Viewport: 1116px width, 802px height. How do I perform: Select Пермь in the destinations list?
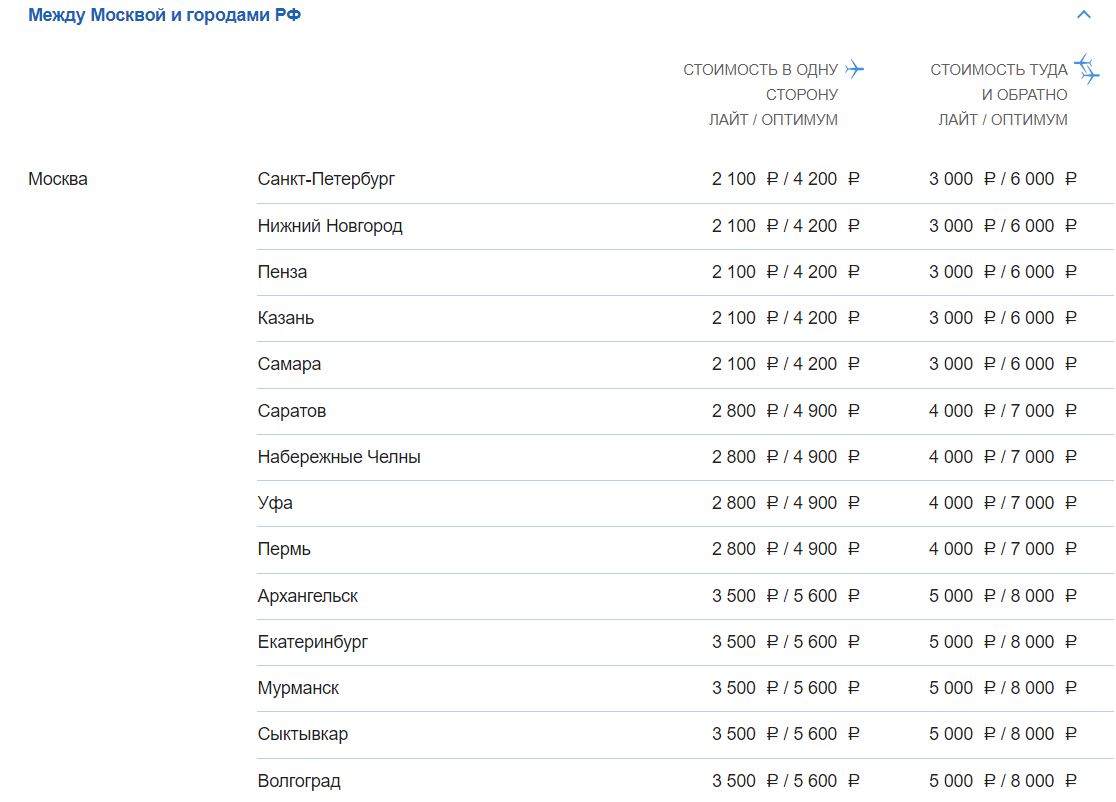pyautogui.click(x=284, y=549)
